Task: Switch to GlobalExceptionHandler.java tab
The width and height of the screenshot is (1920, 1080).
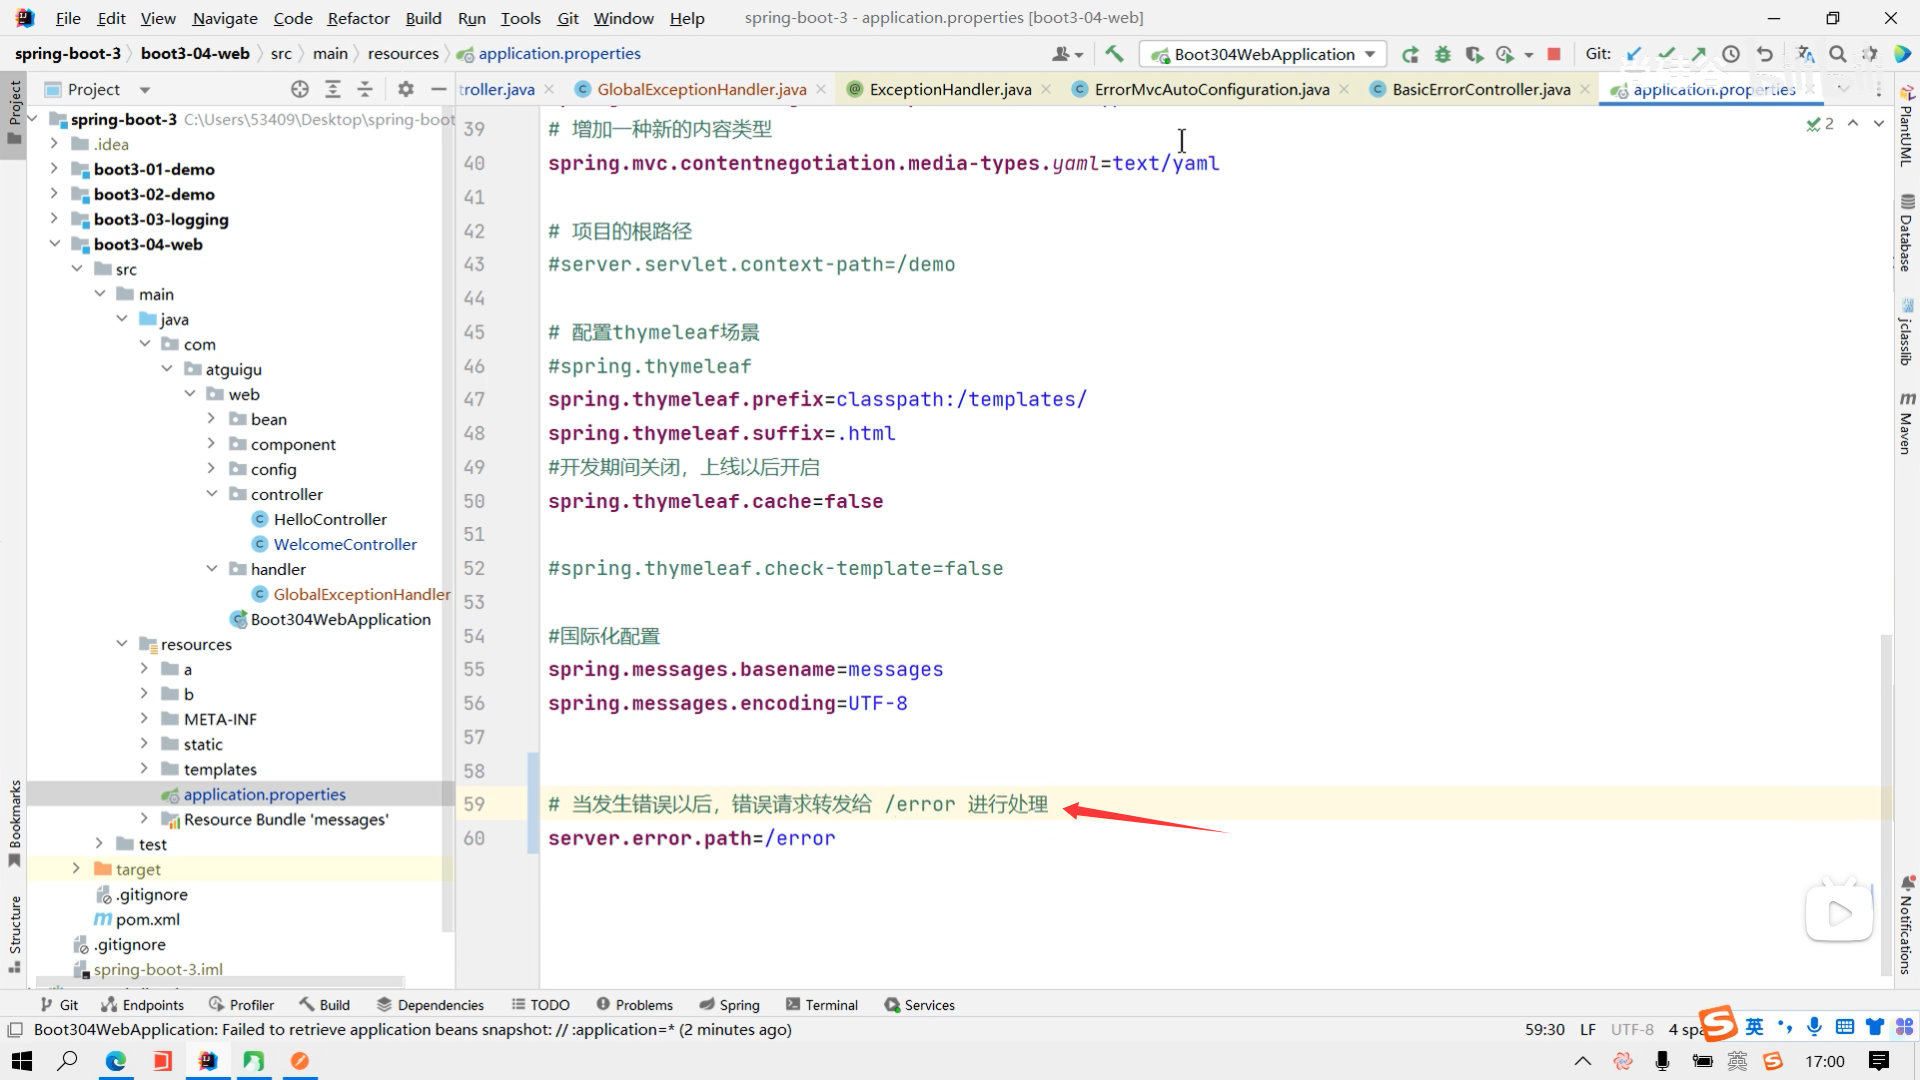Action: click(x=701, y=89)
